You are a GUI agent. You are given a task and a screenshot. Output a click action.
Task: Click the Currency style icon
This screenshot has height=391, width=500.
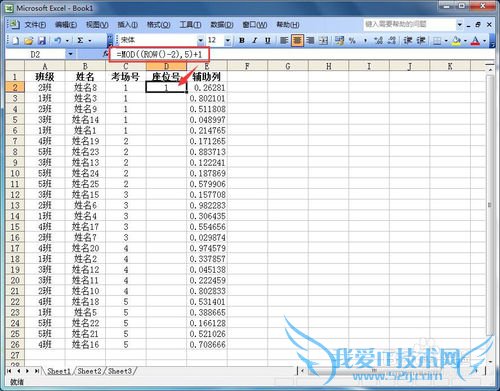tap(339, 41)
